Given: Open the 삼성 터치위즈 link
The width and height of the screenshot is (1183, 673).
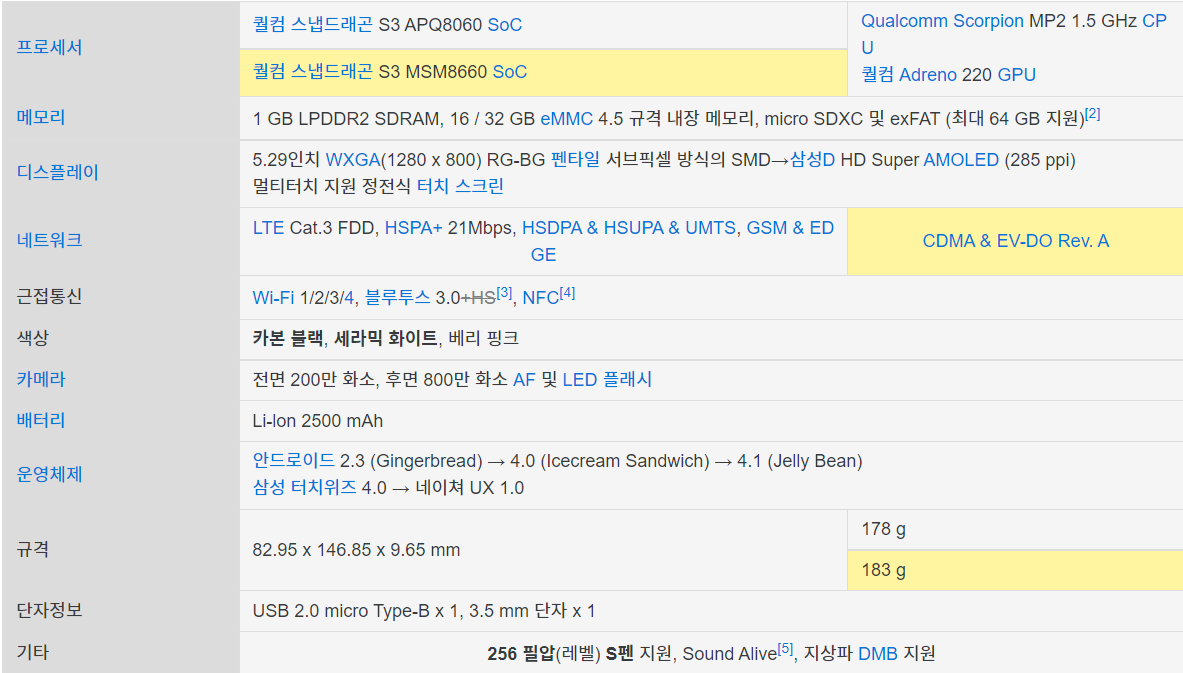Looking at the screenshot, I should [305, 488].
